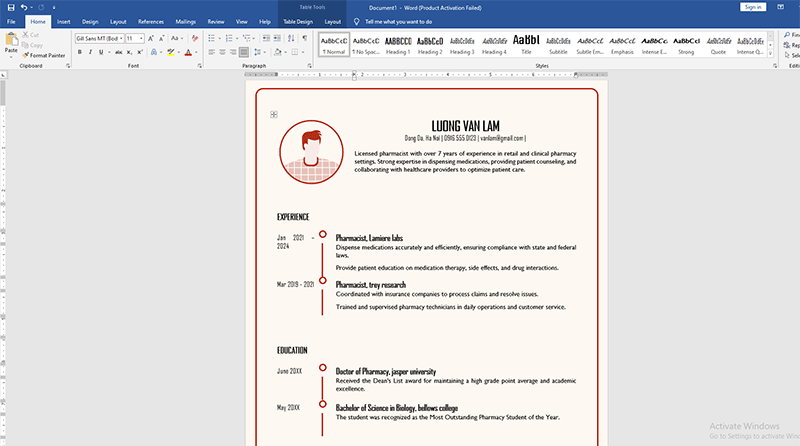Click the Sort A-Z icon
This screenshot has height=446, width=800.
pos(291,38)
